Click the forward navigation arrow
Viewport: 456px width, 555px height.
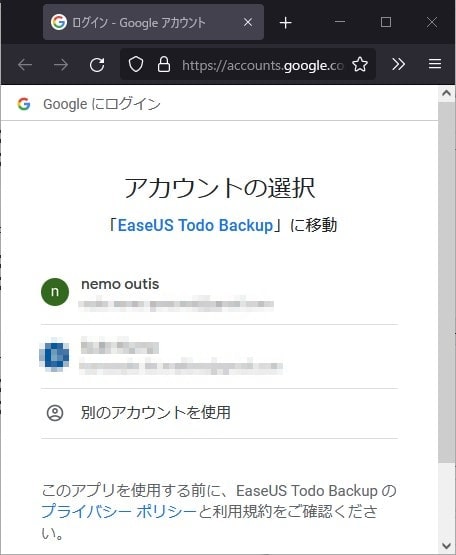(x=61, y=65)
